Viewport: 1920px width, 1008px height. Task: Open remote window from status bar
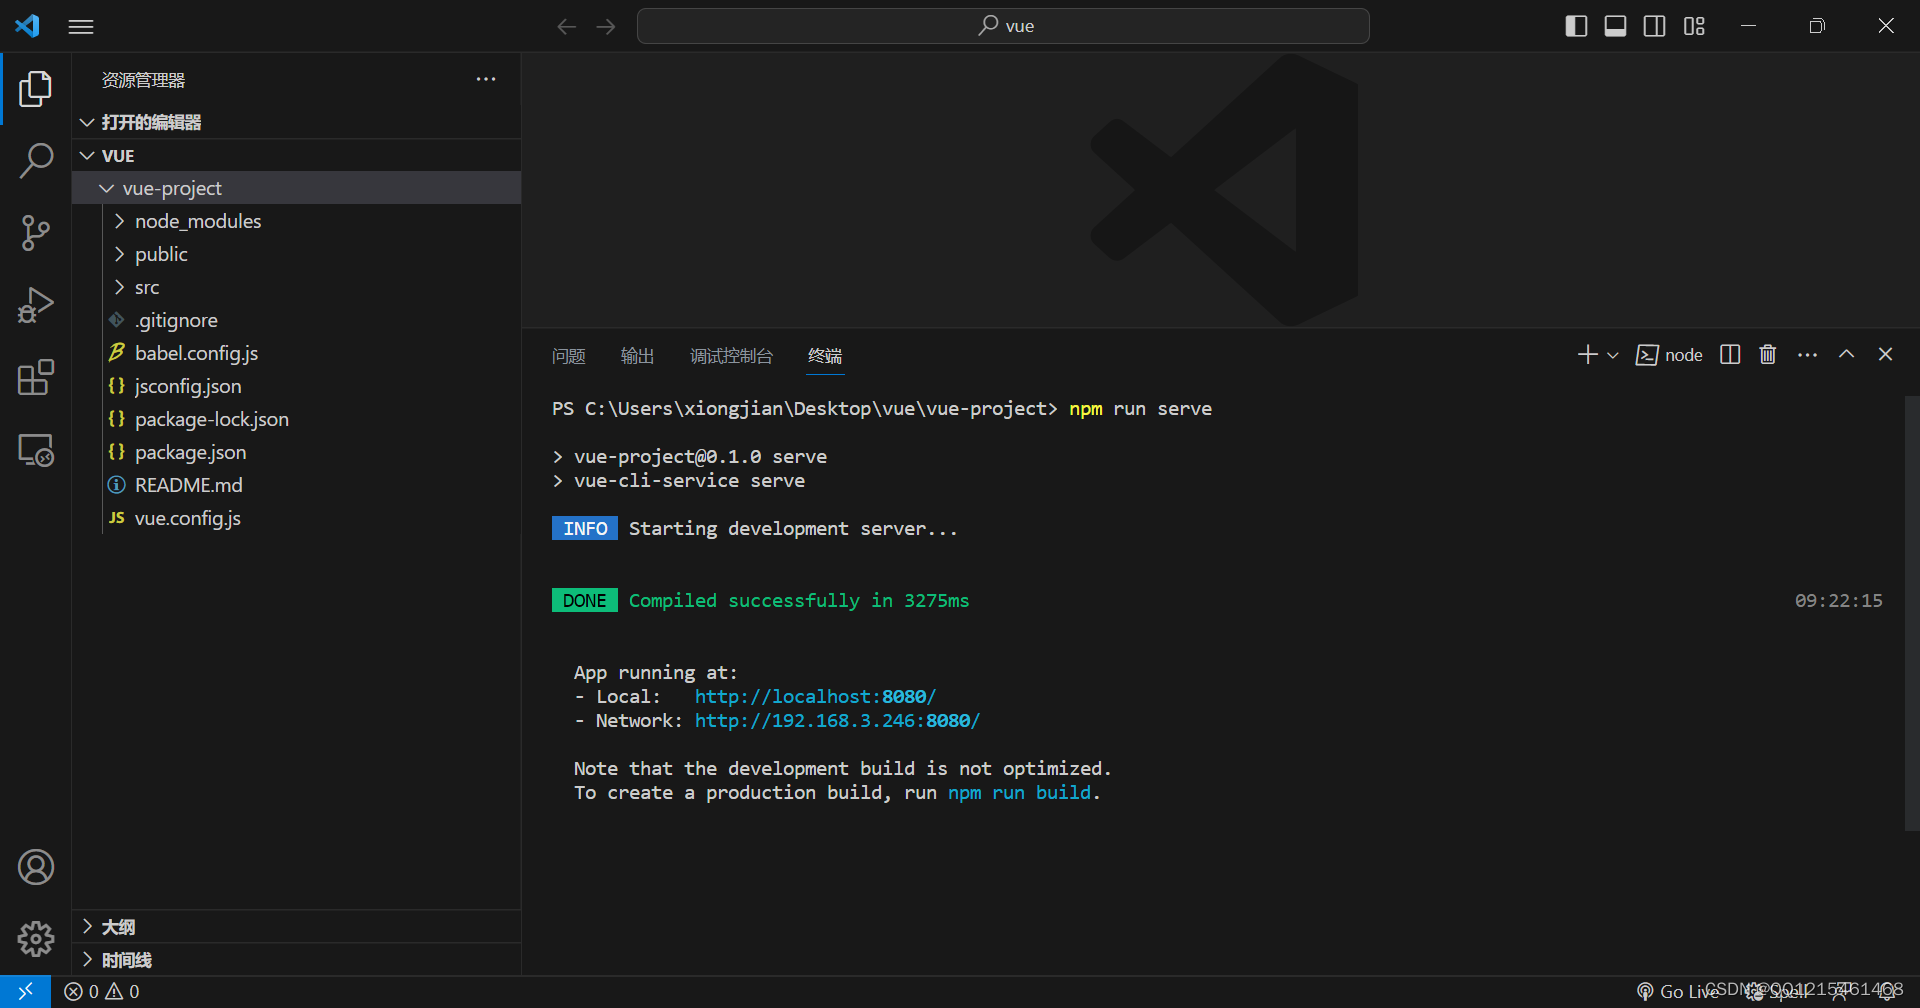click(25, 992)
